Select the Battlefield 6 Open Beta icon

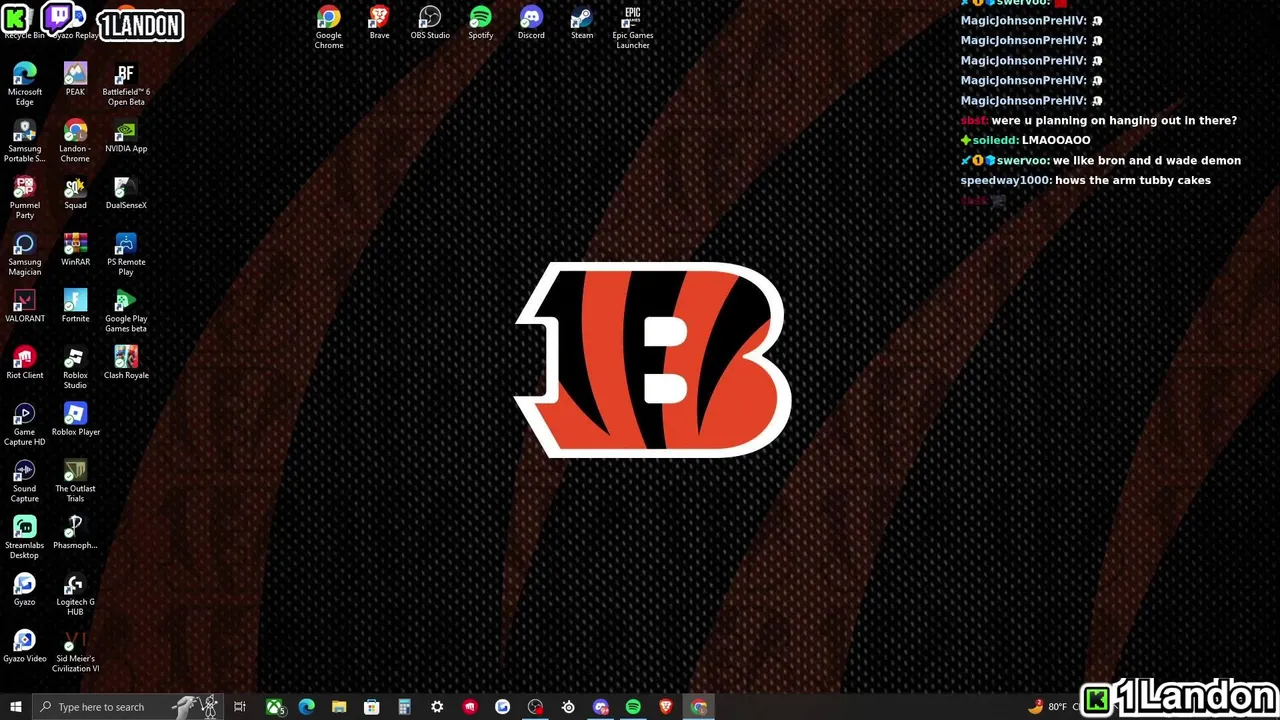point(126,84)
